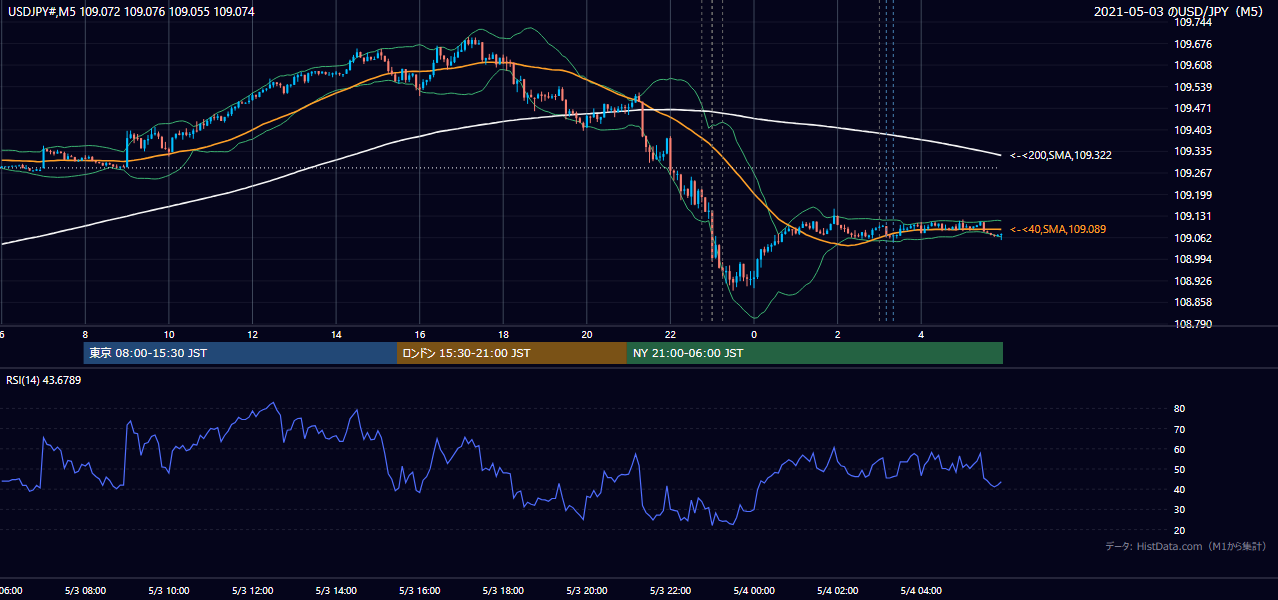This screenshot has height=600, width=1278.
Task: Click RSI axis level 20
Action: (x=1180, y=530)
